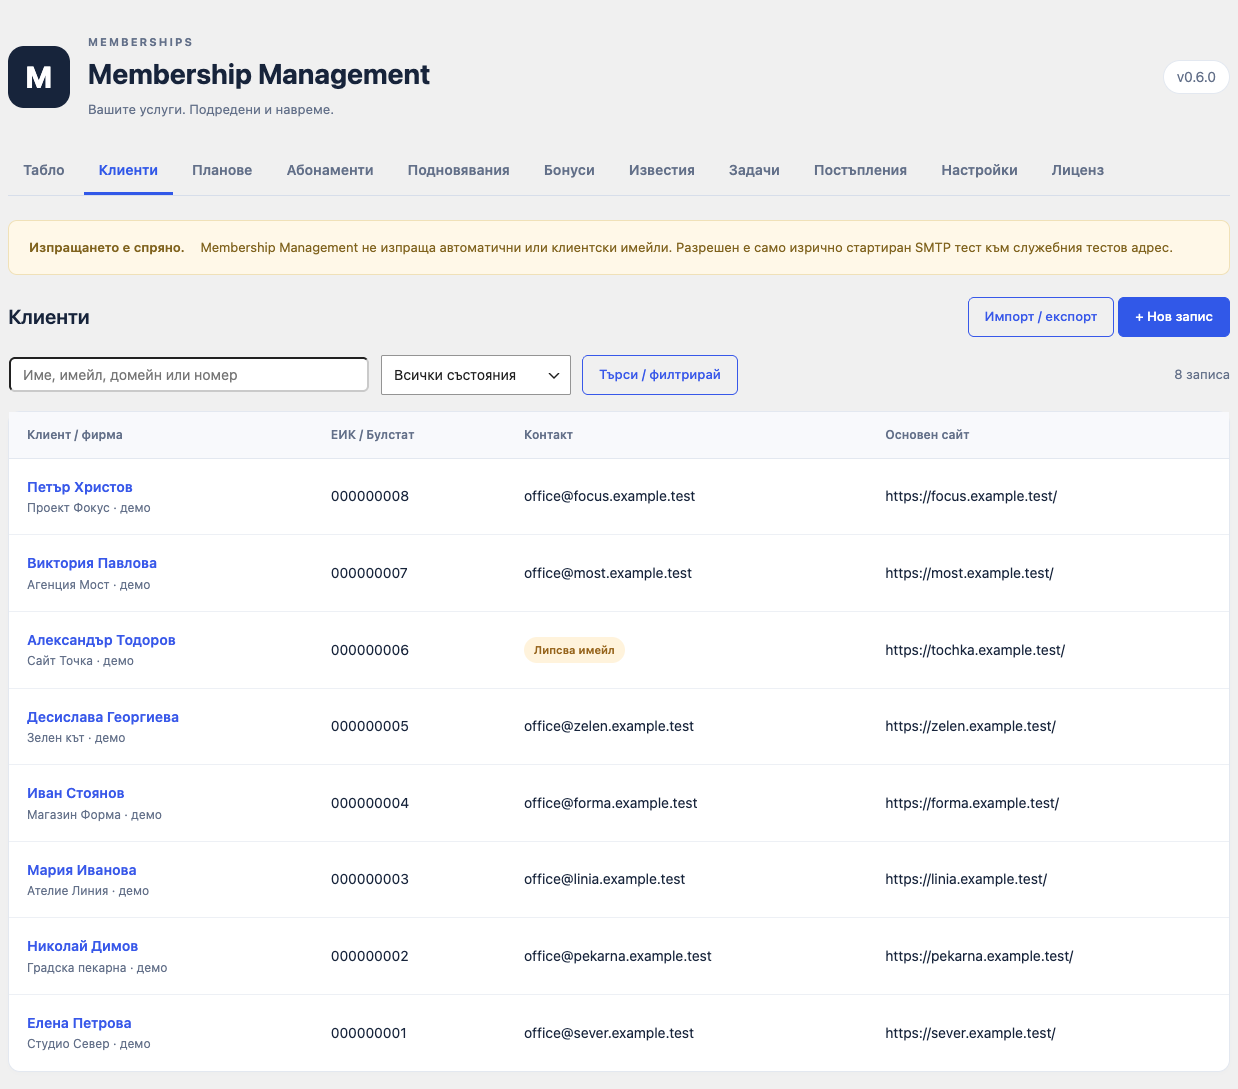Open the Табло tab

[44, 170]
